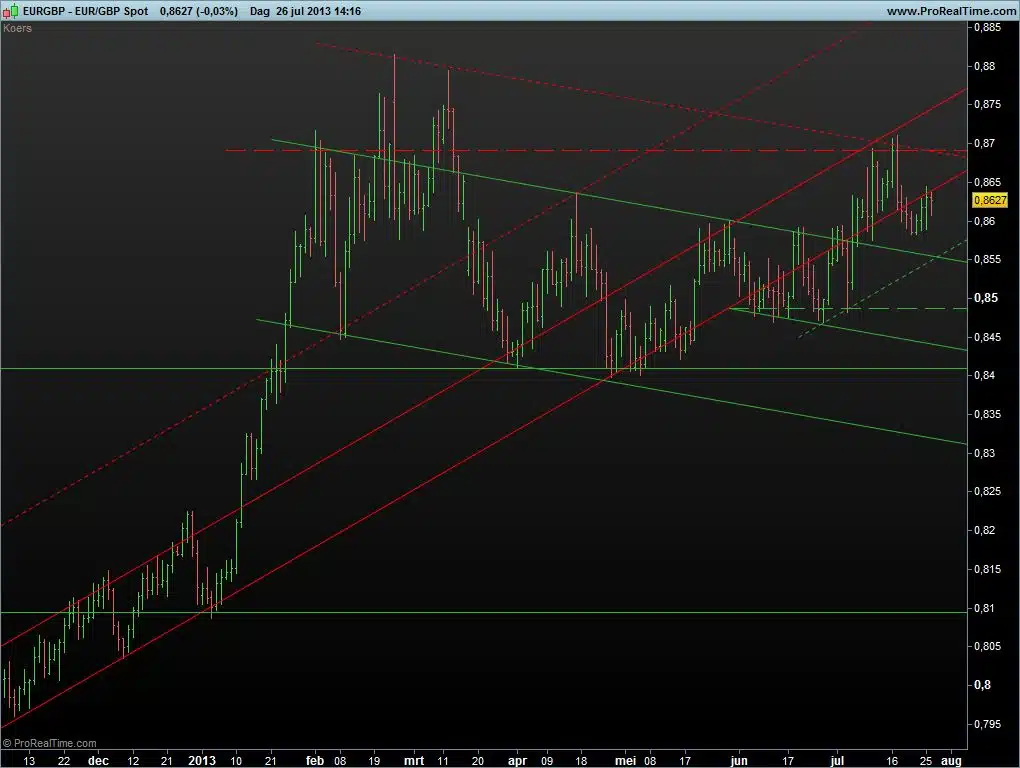Viewport: 1020px width, 768px height.
Task: Click the EURGBP - EUR/GBP Spot title
Action: click(x=85, y=11)
